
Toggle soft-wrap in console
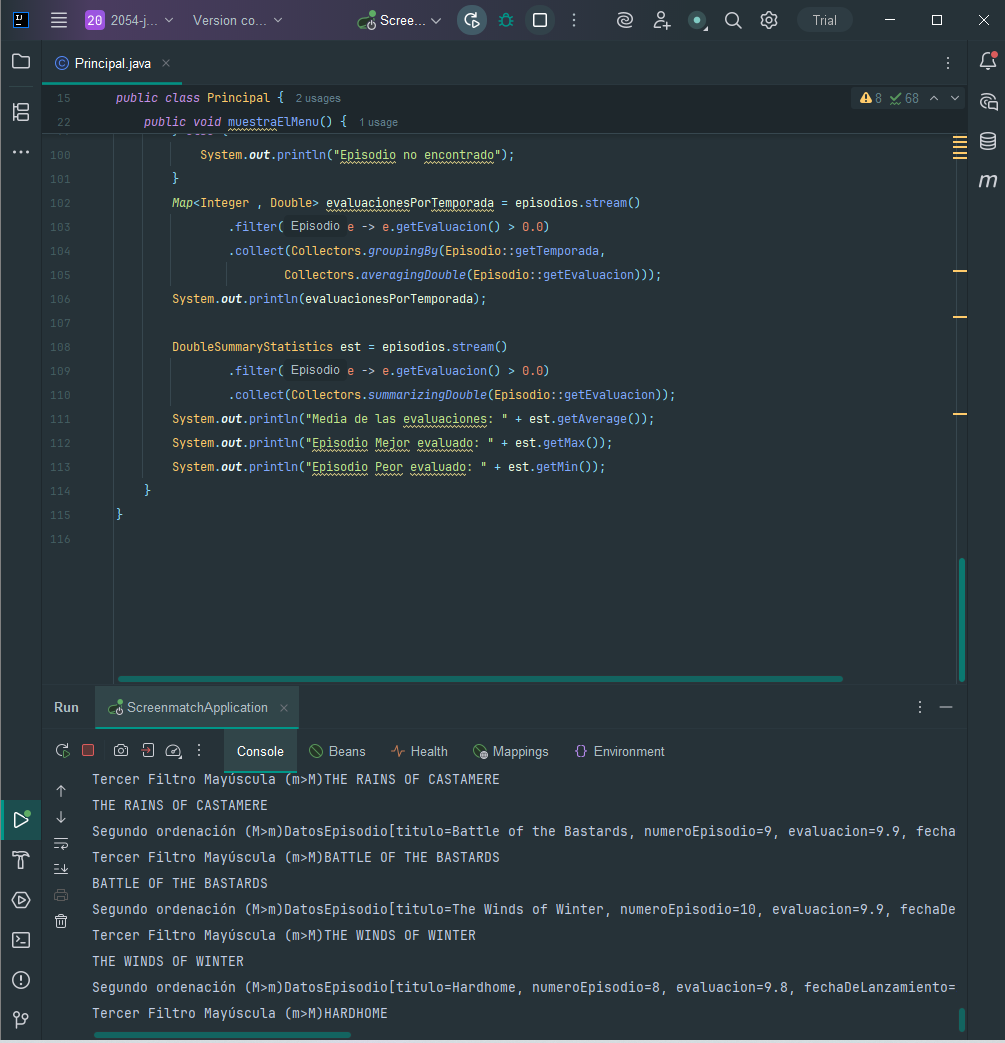tap(61, 843)
